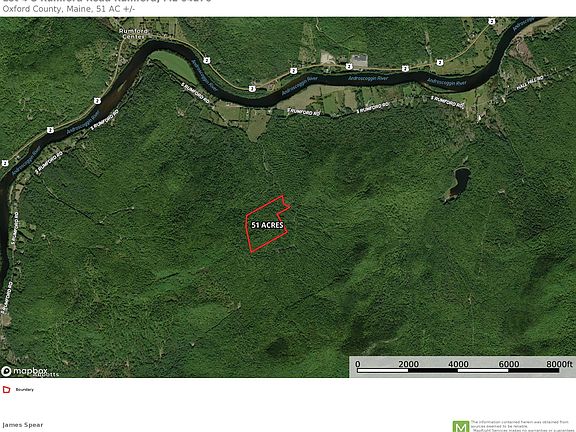576x432 pixels.
Task: Click the Mapbox logo icon
Action: tap(6, 371)
